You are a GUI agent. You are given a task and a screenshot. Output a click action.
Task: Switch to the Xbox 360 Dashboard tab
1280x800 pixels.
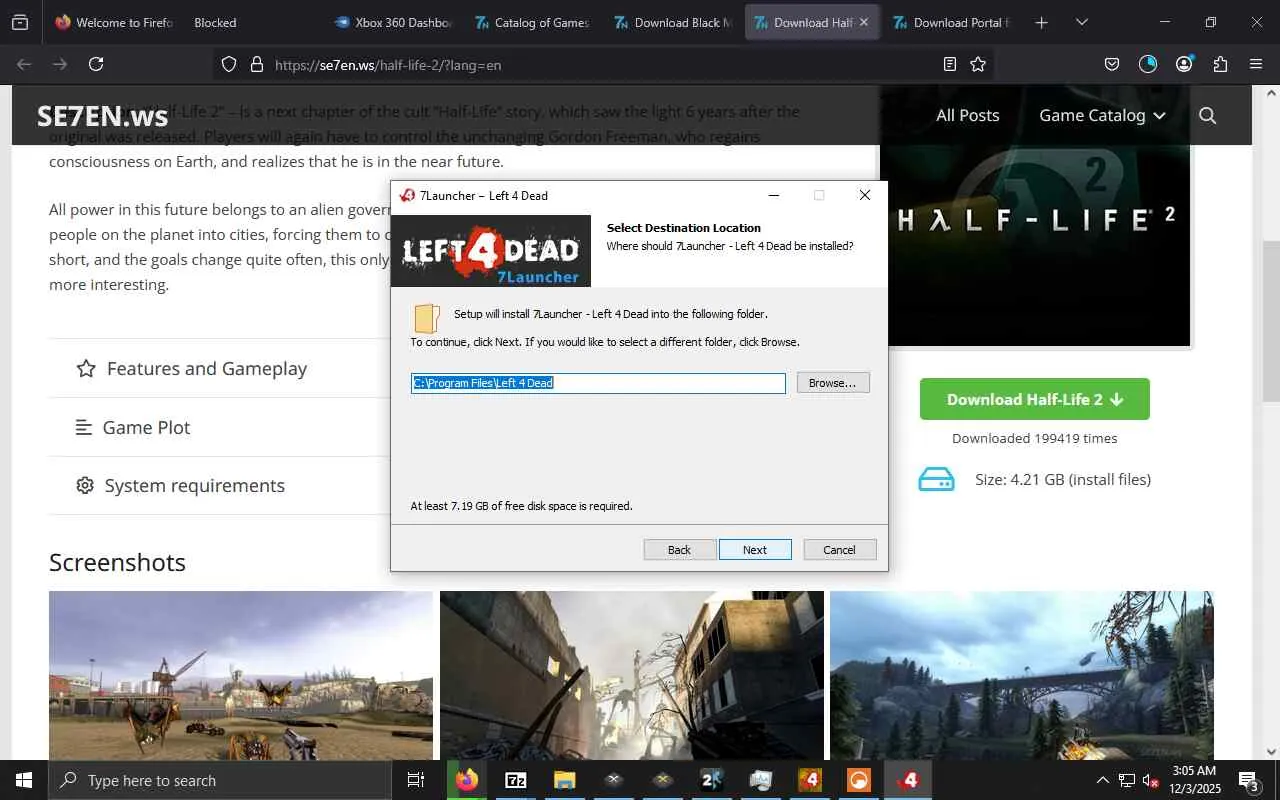(393, 22)
